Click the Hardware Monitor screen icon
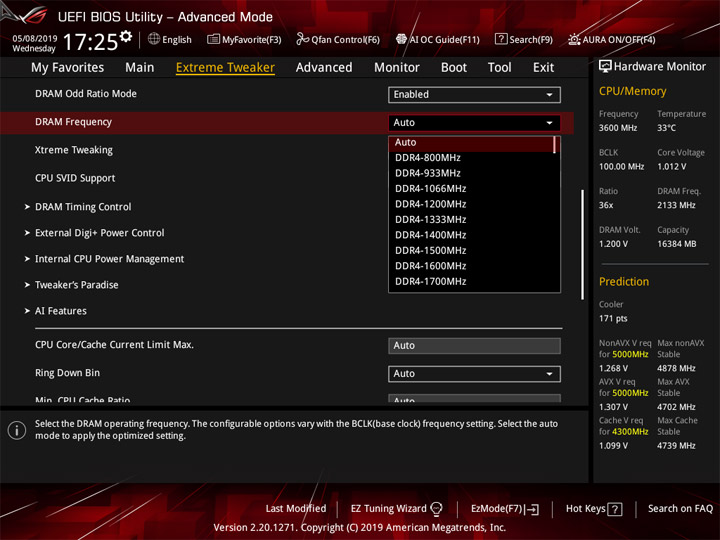This screenshot has height=540, width=720. click(x=605, y=67)
